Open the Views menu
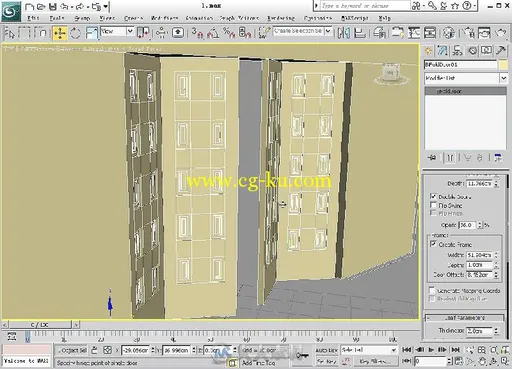Image resolution: width=512 pixels, height=369 pixels. pyautogui.click(x=107, y=18)
